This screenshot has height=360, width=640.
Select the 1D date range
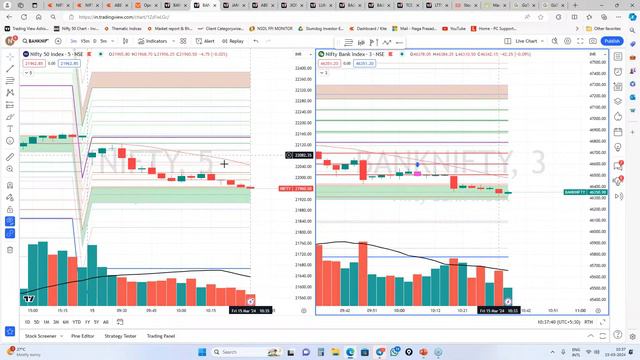(27, 322)
